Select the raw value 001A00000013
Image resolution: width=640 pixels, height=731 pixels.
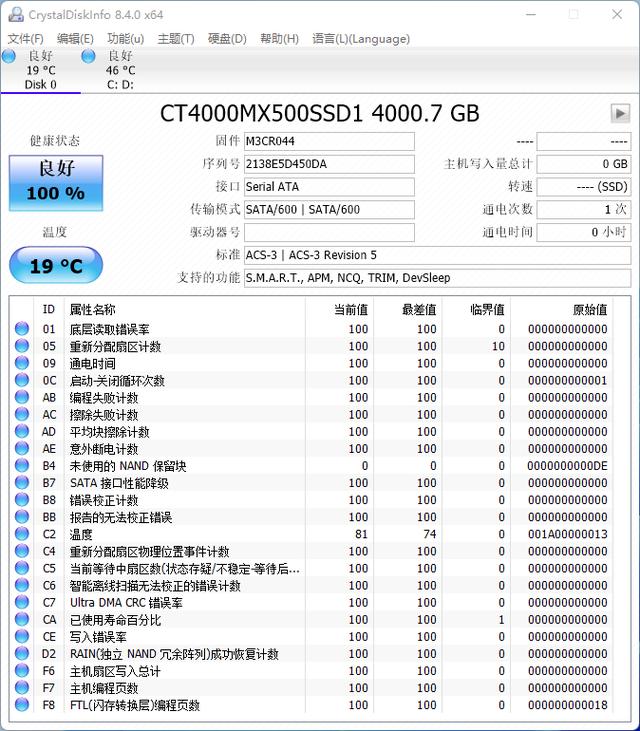click(567, 534)
